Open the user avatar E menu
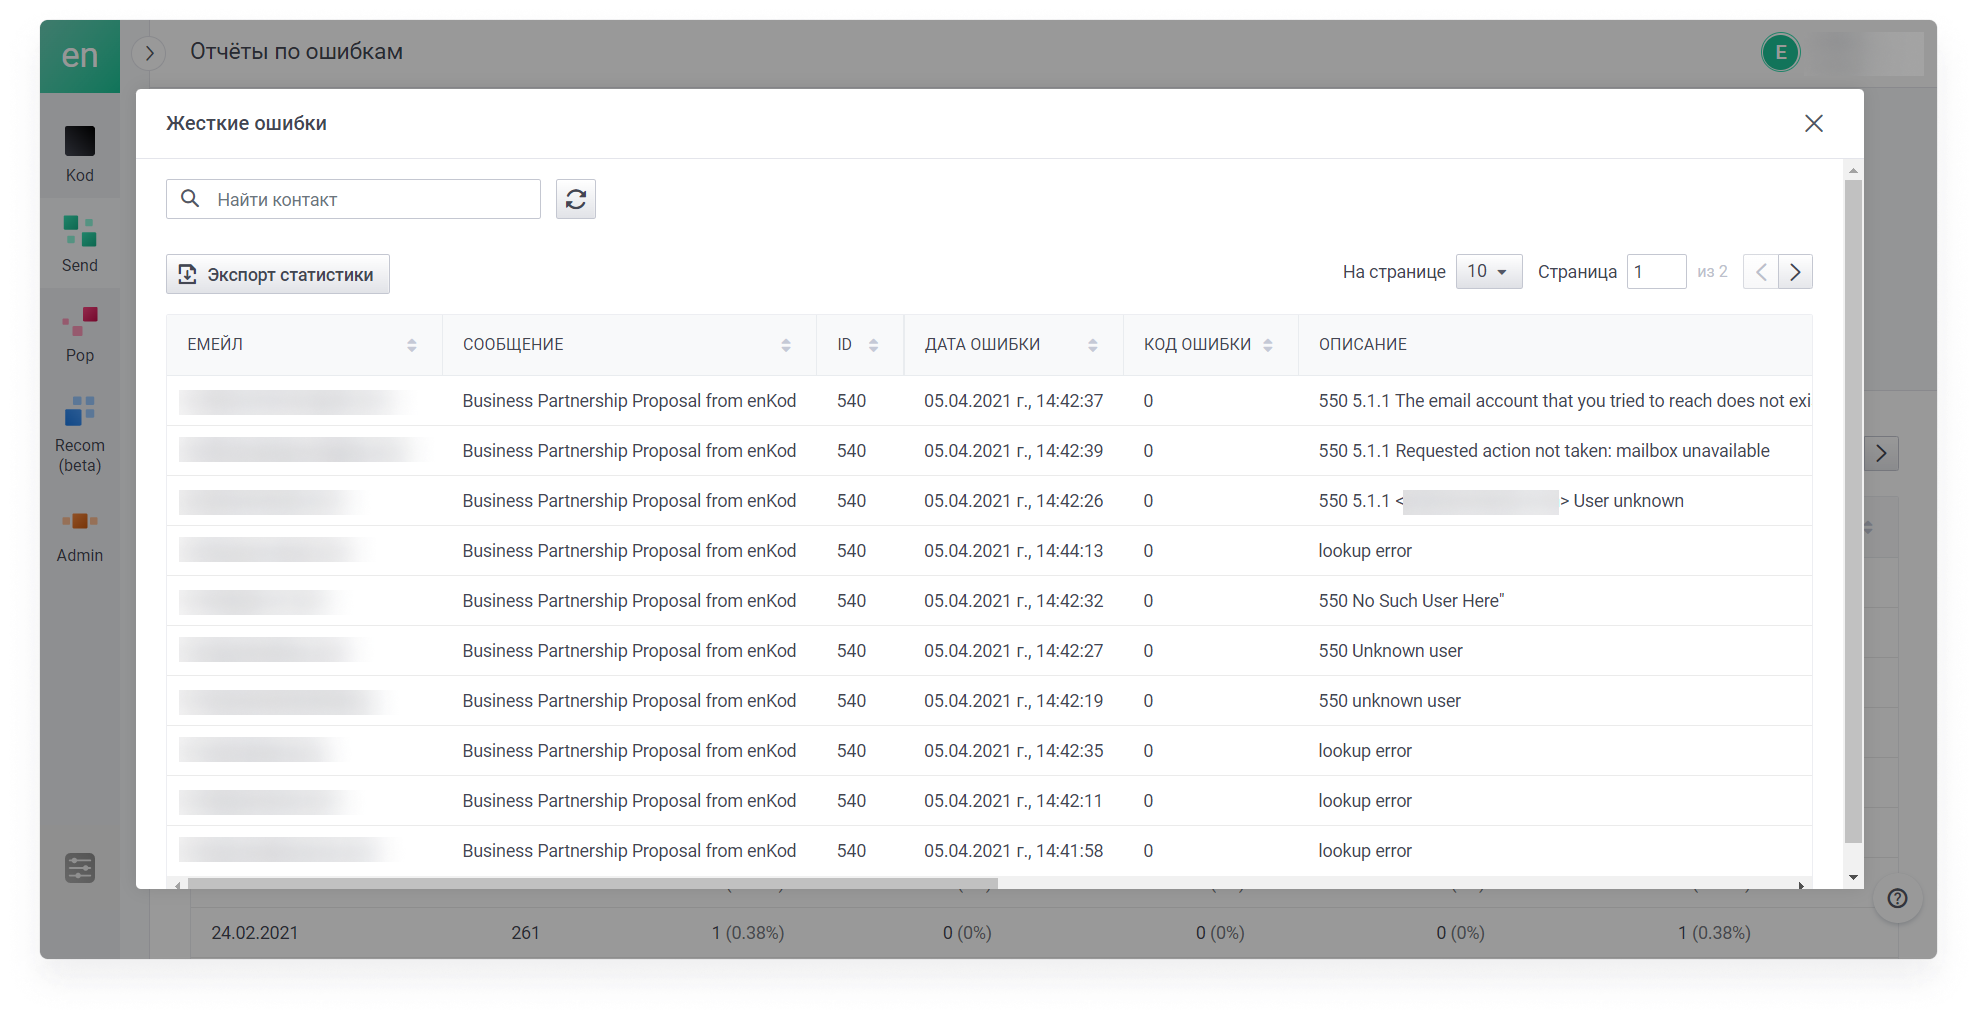Screen dimensions: 1977x1019 (1781, 53)
